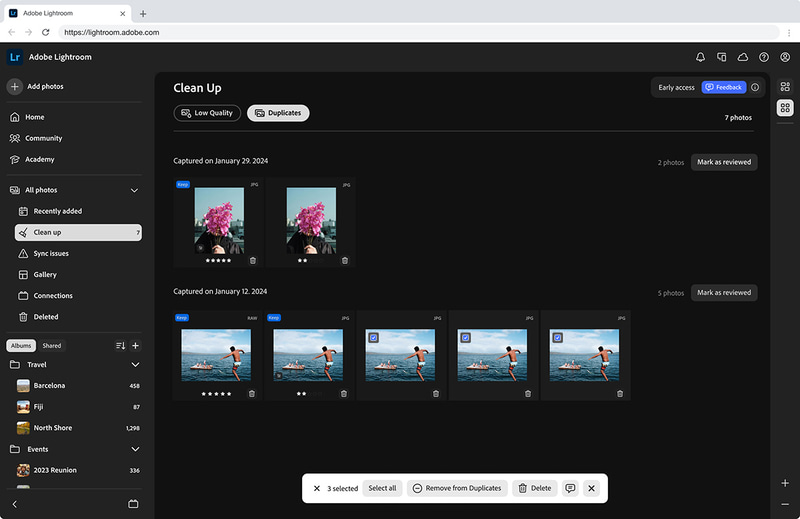This screenshot has width=800, height=519.
Task: Set star rating on RAW beach photo
Action: pyautogui.click(x=216, y=394)
